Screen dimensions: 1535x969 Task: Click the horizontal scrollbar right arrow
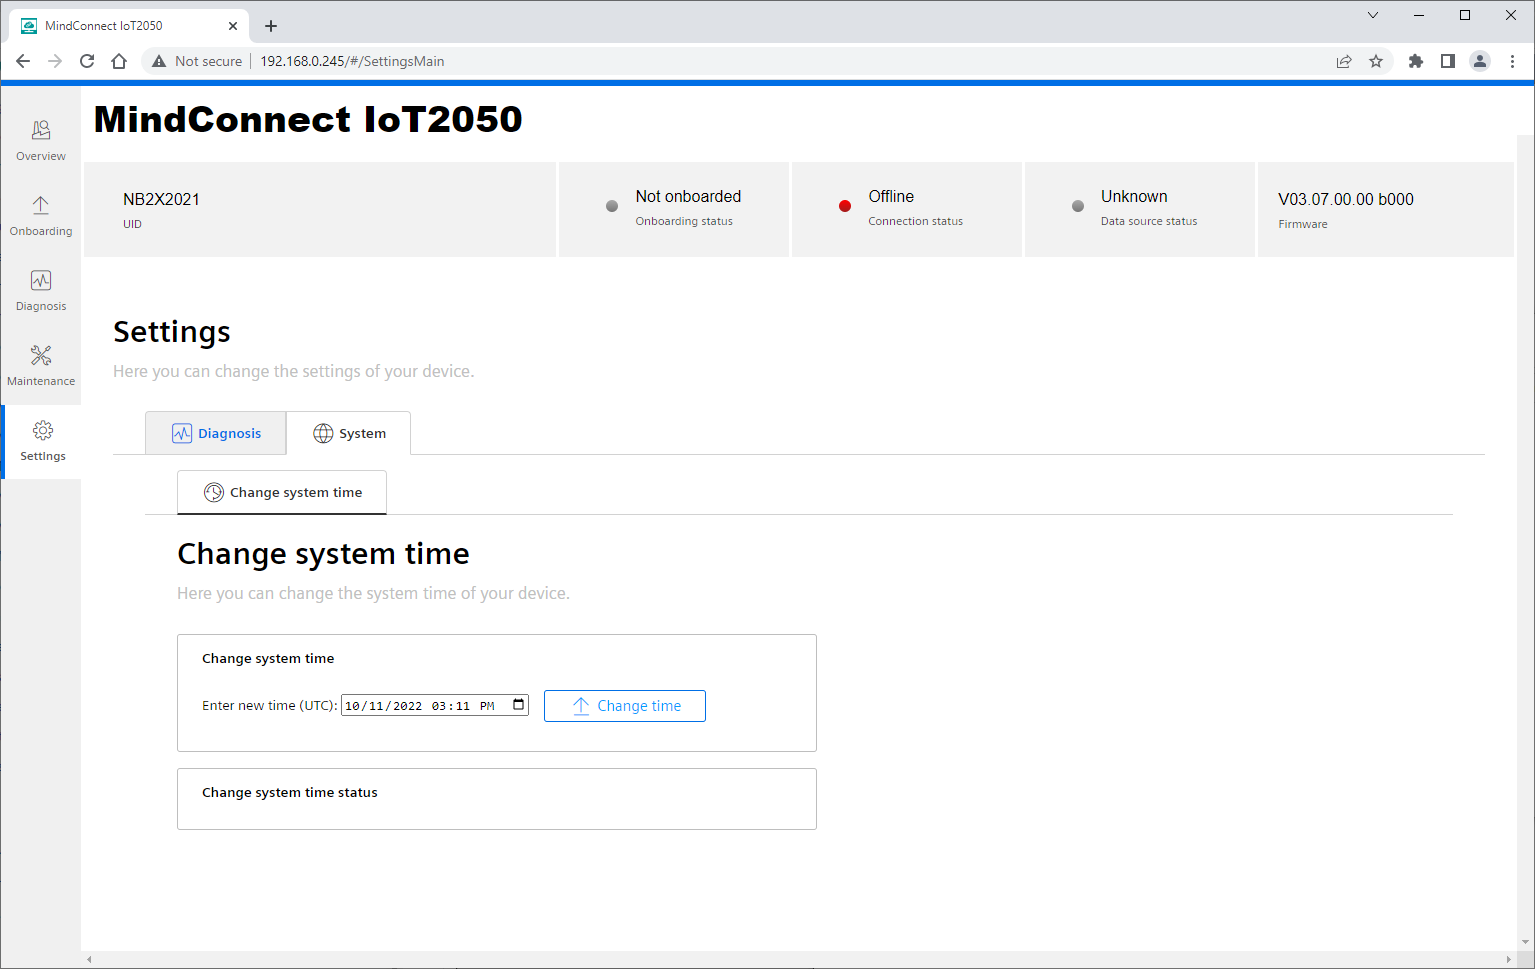(x=1510, y=959)
